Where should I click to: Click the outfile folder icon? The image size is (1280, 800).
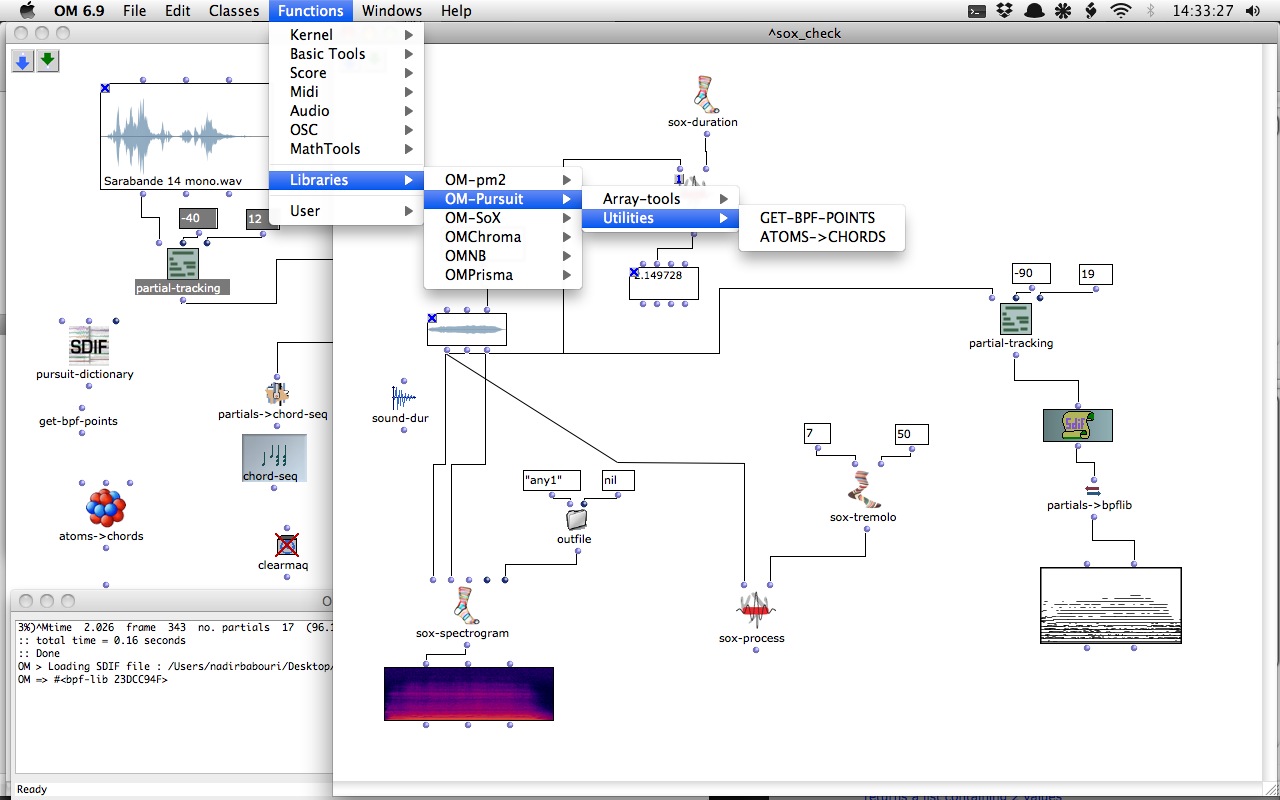(575, 519)
